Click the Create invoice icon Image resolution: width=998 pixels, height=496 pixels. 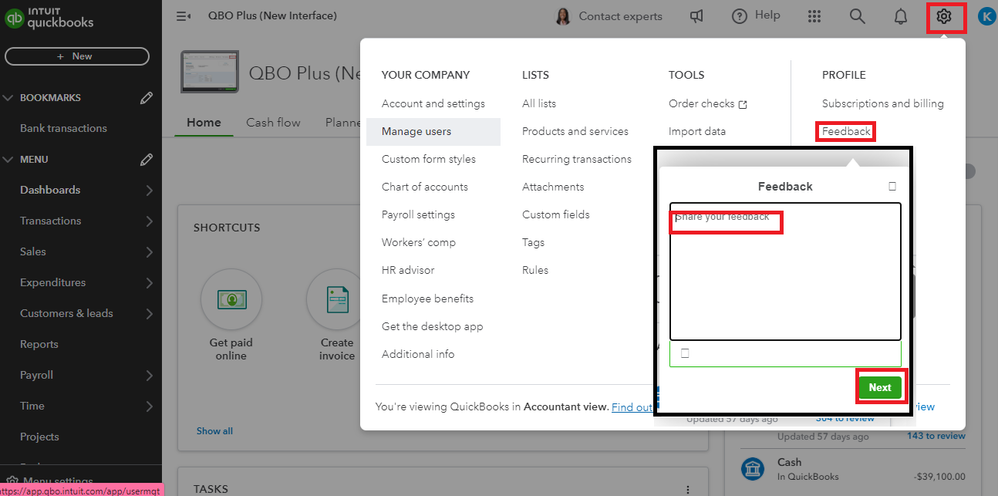click(337, 300)
